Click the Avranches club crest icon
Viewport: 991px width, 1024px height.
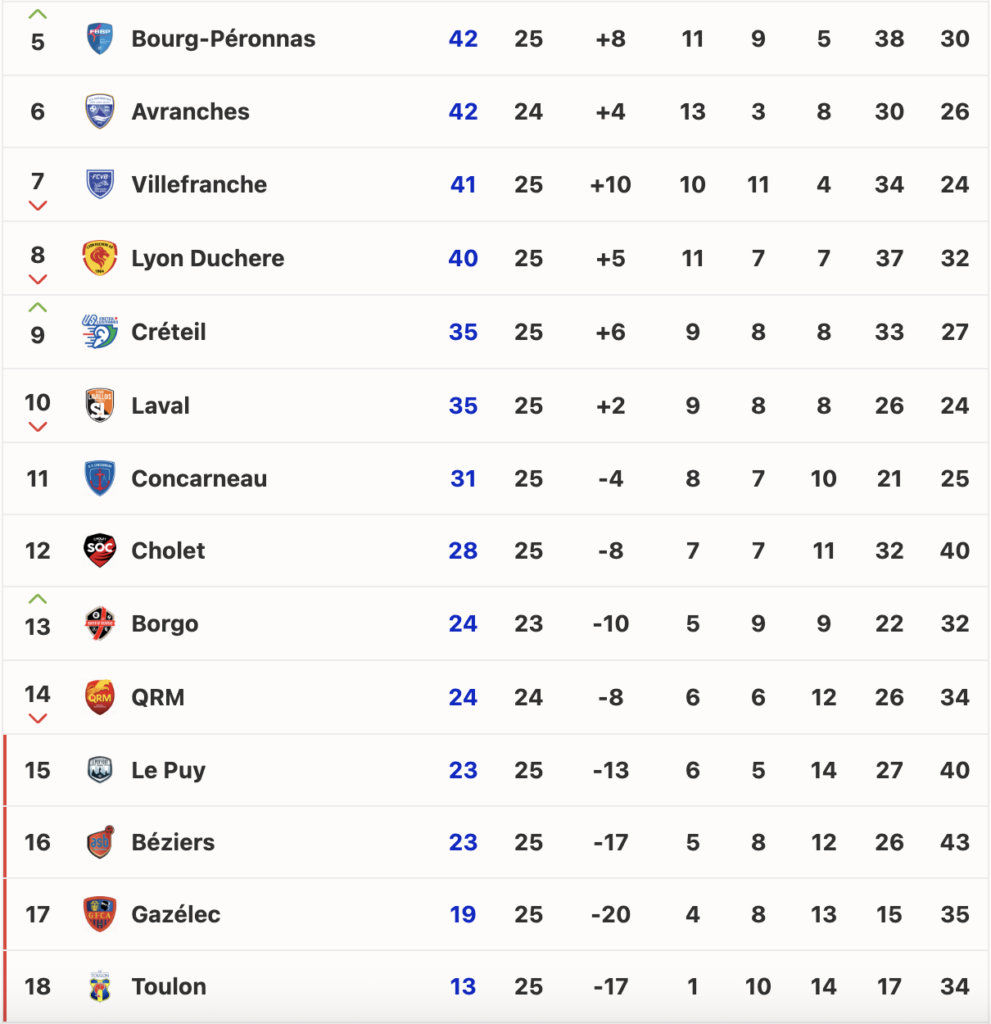[100, 111]
